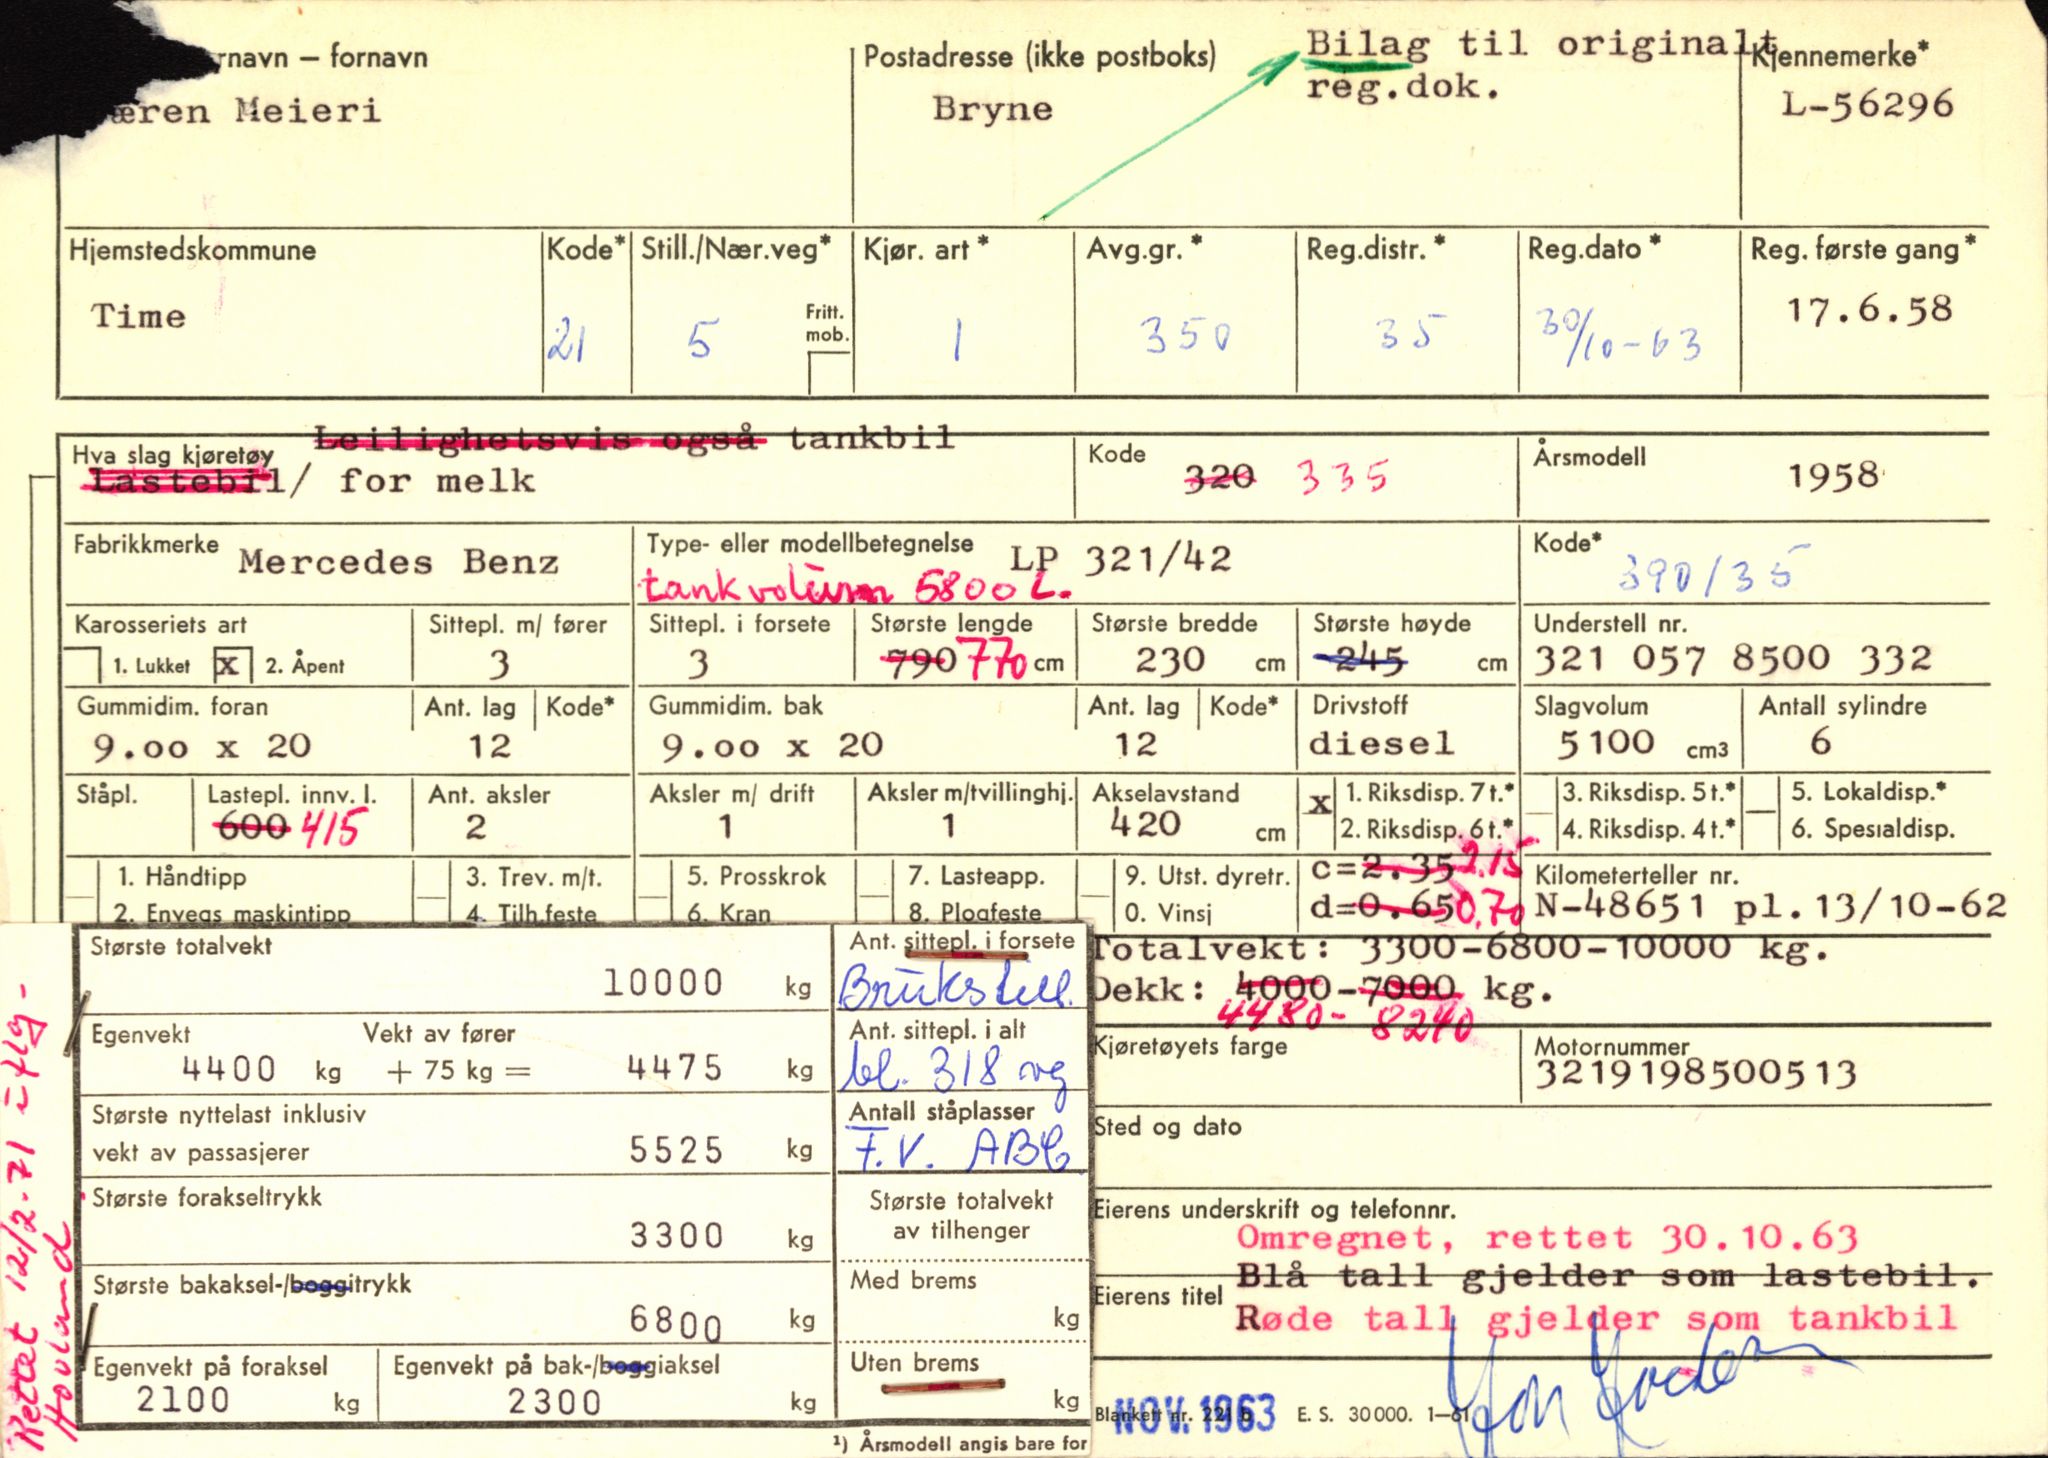Click the owner name 'Meieri'
The image size is (2048, 1458).
(x=308, y=110)
